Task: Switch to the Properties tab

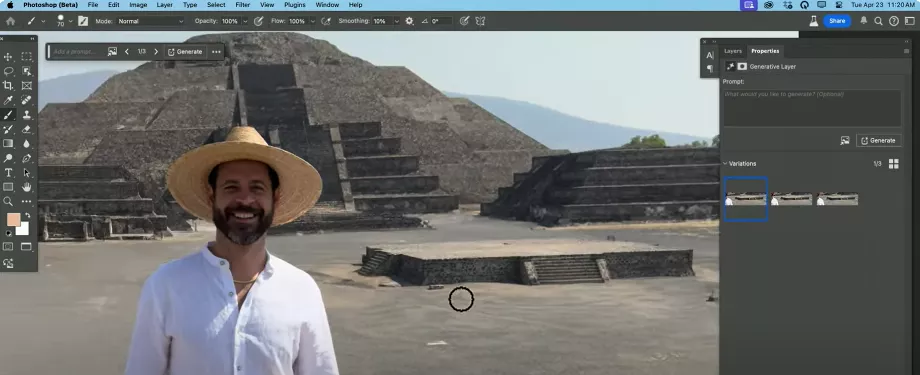Action: pyautogui.click(x=765, y=51)
